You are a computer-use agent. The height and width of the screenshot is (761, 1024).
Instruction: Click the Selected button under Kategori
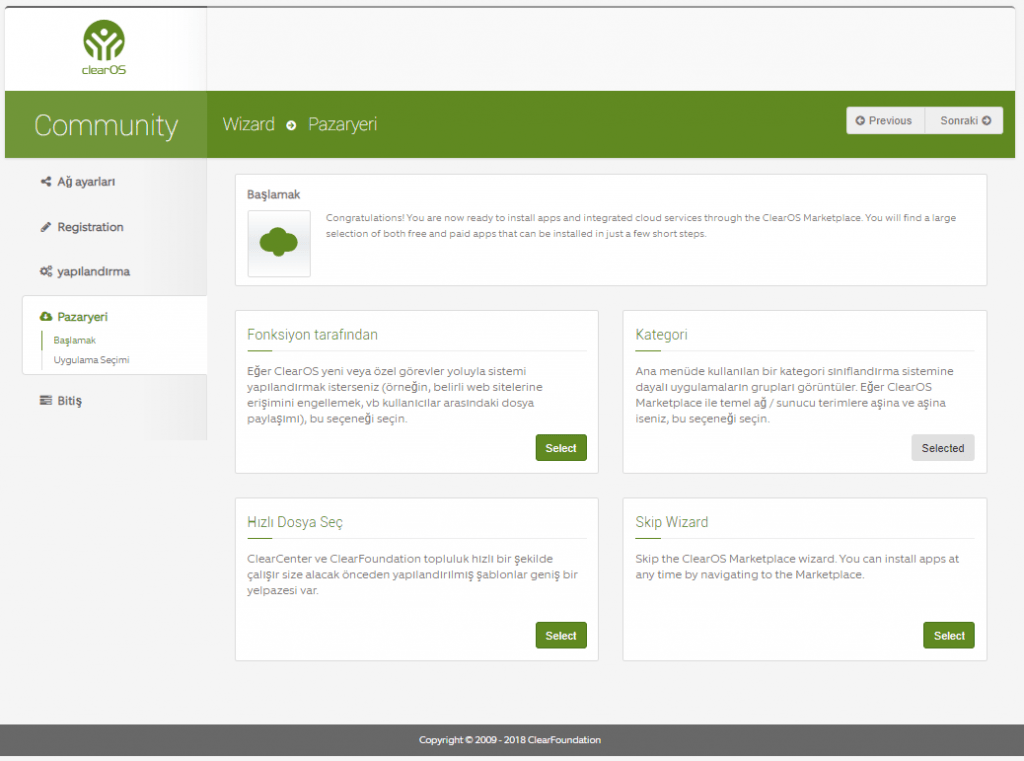[942, 448]
